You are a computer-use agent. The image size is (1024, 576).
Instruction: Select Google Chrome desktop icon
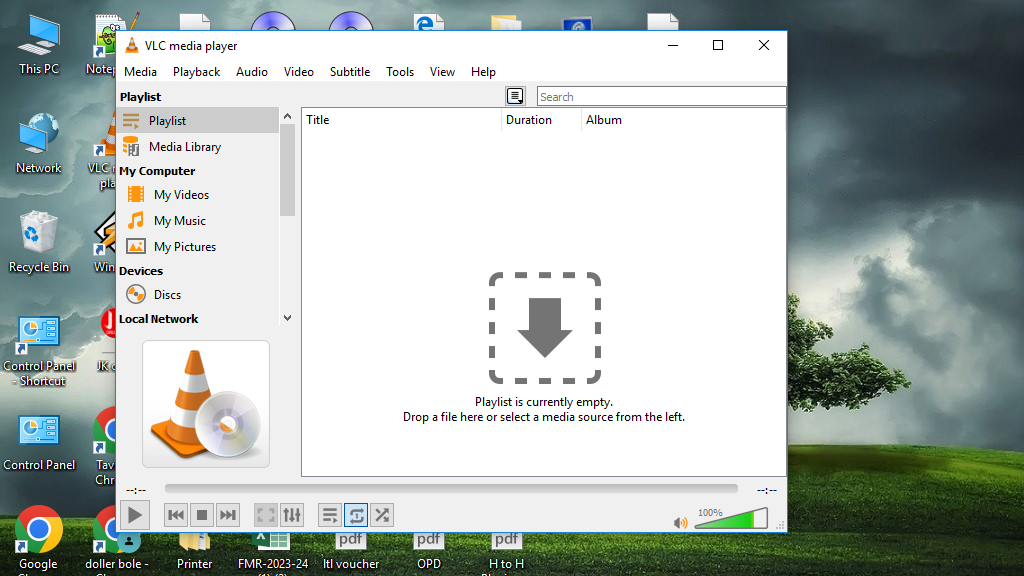pos(38,539)
